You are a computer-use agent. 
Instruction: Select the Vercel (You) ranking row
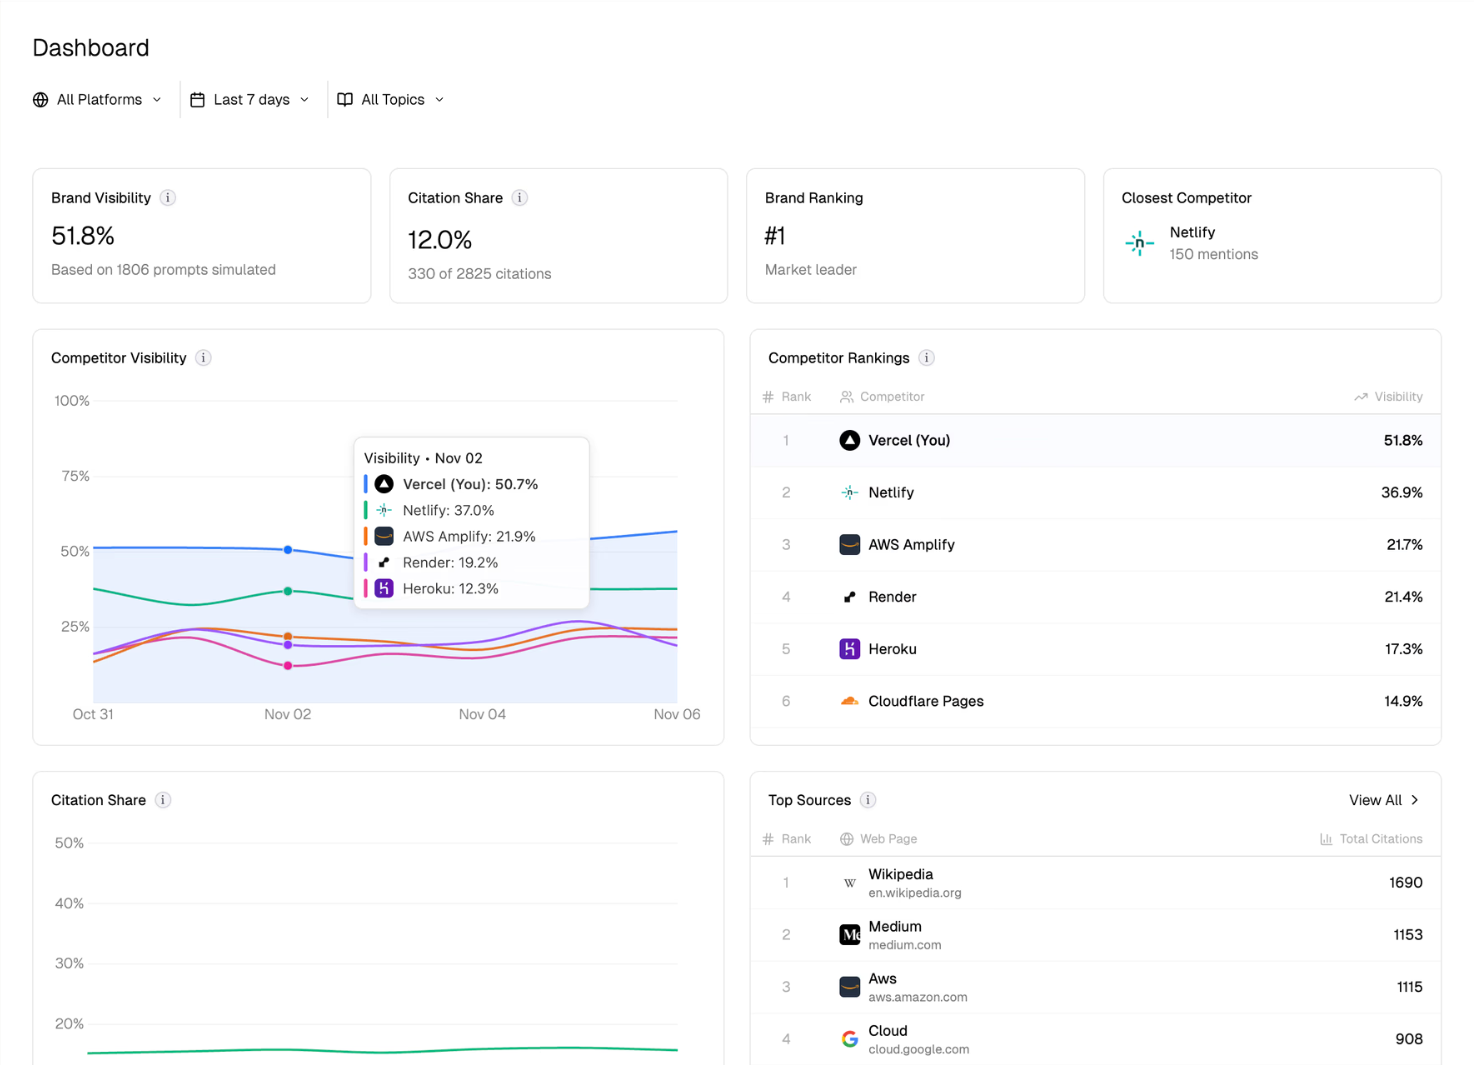click(1095, 441)
